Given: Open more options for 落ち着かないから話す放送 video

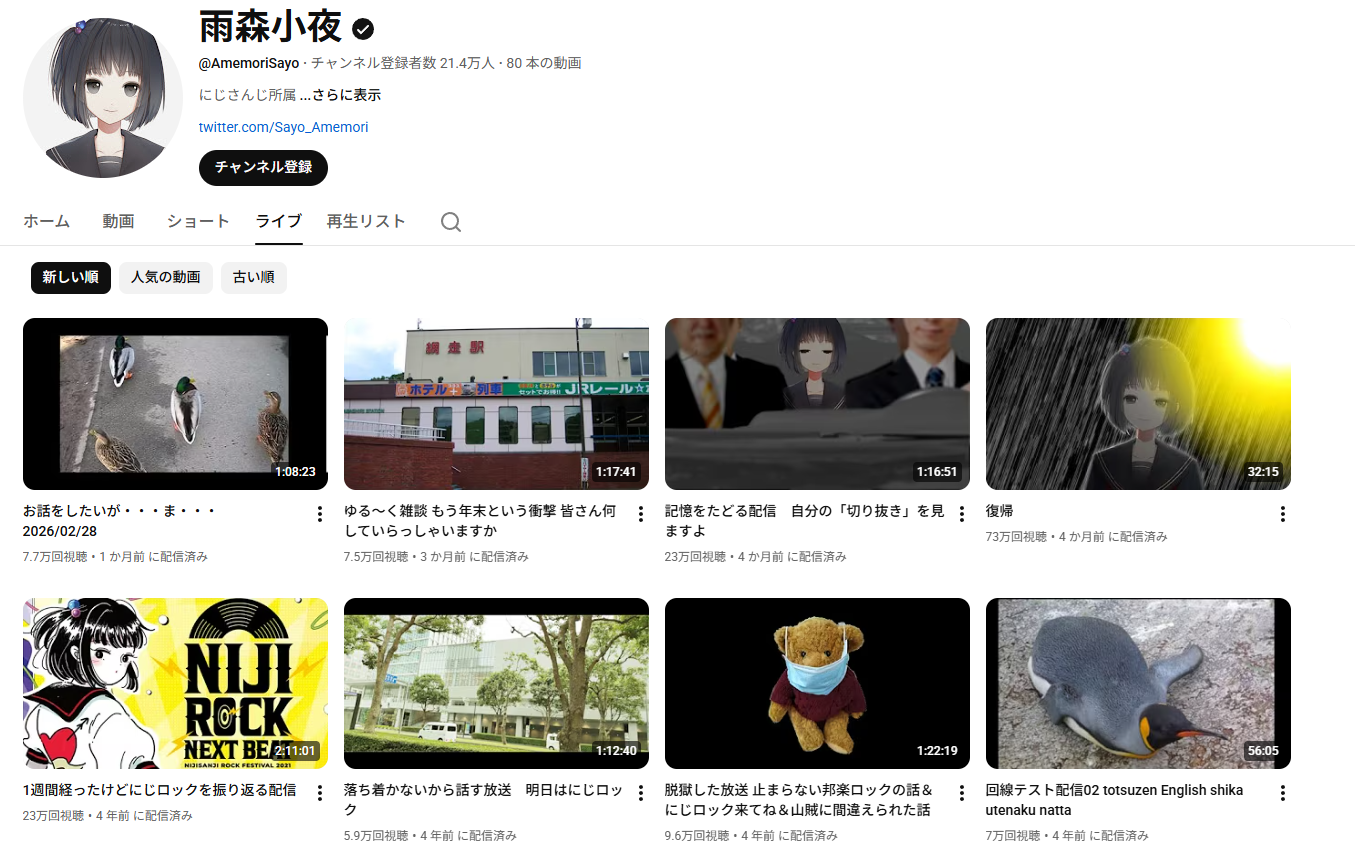Looking at the screenshot, I should 641,793.
